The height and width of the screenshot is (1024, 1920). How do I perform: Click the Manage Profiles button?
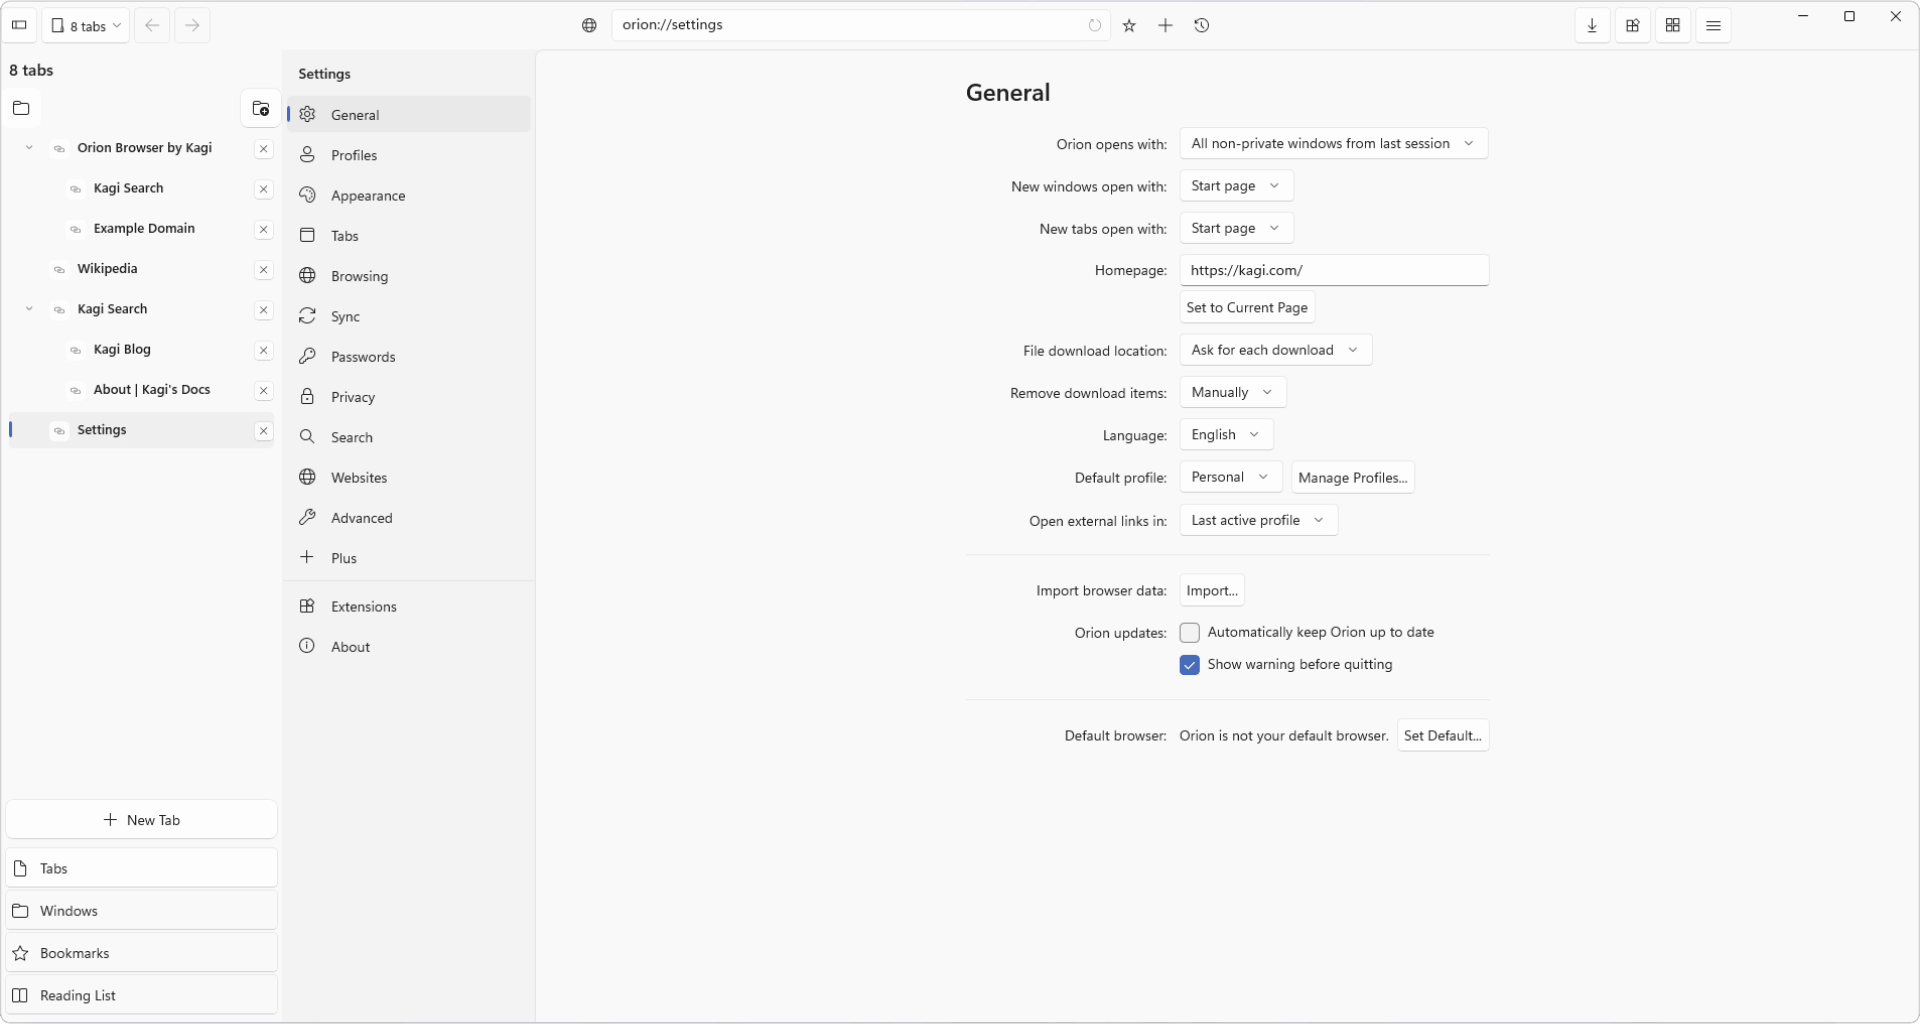click(x=1352, y=478)
